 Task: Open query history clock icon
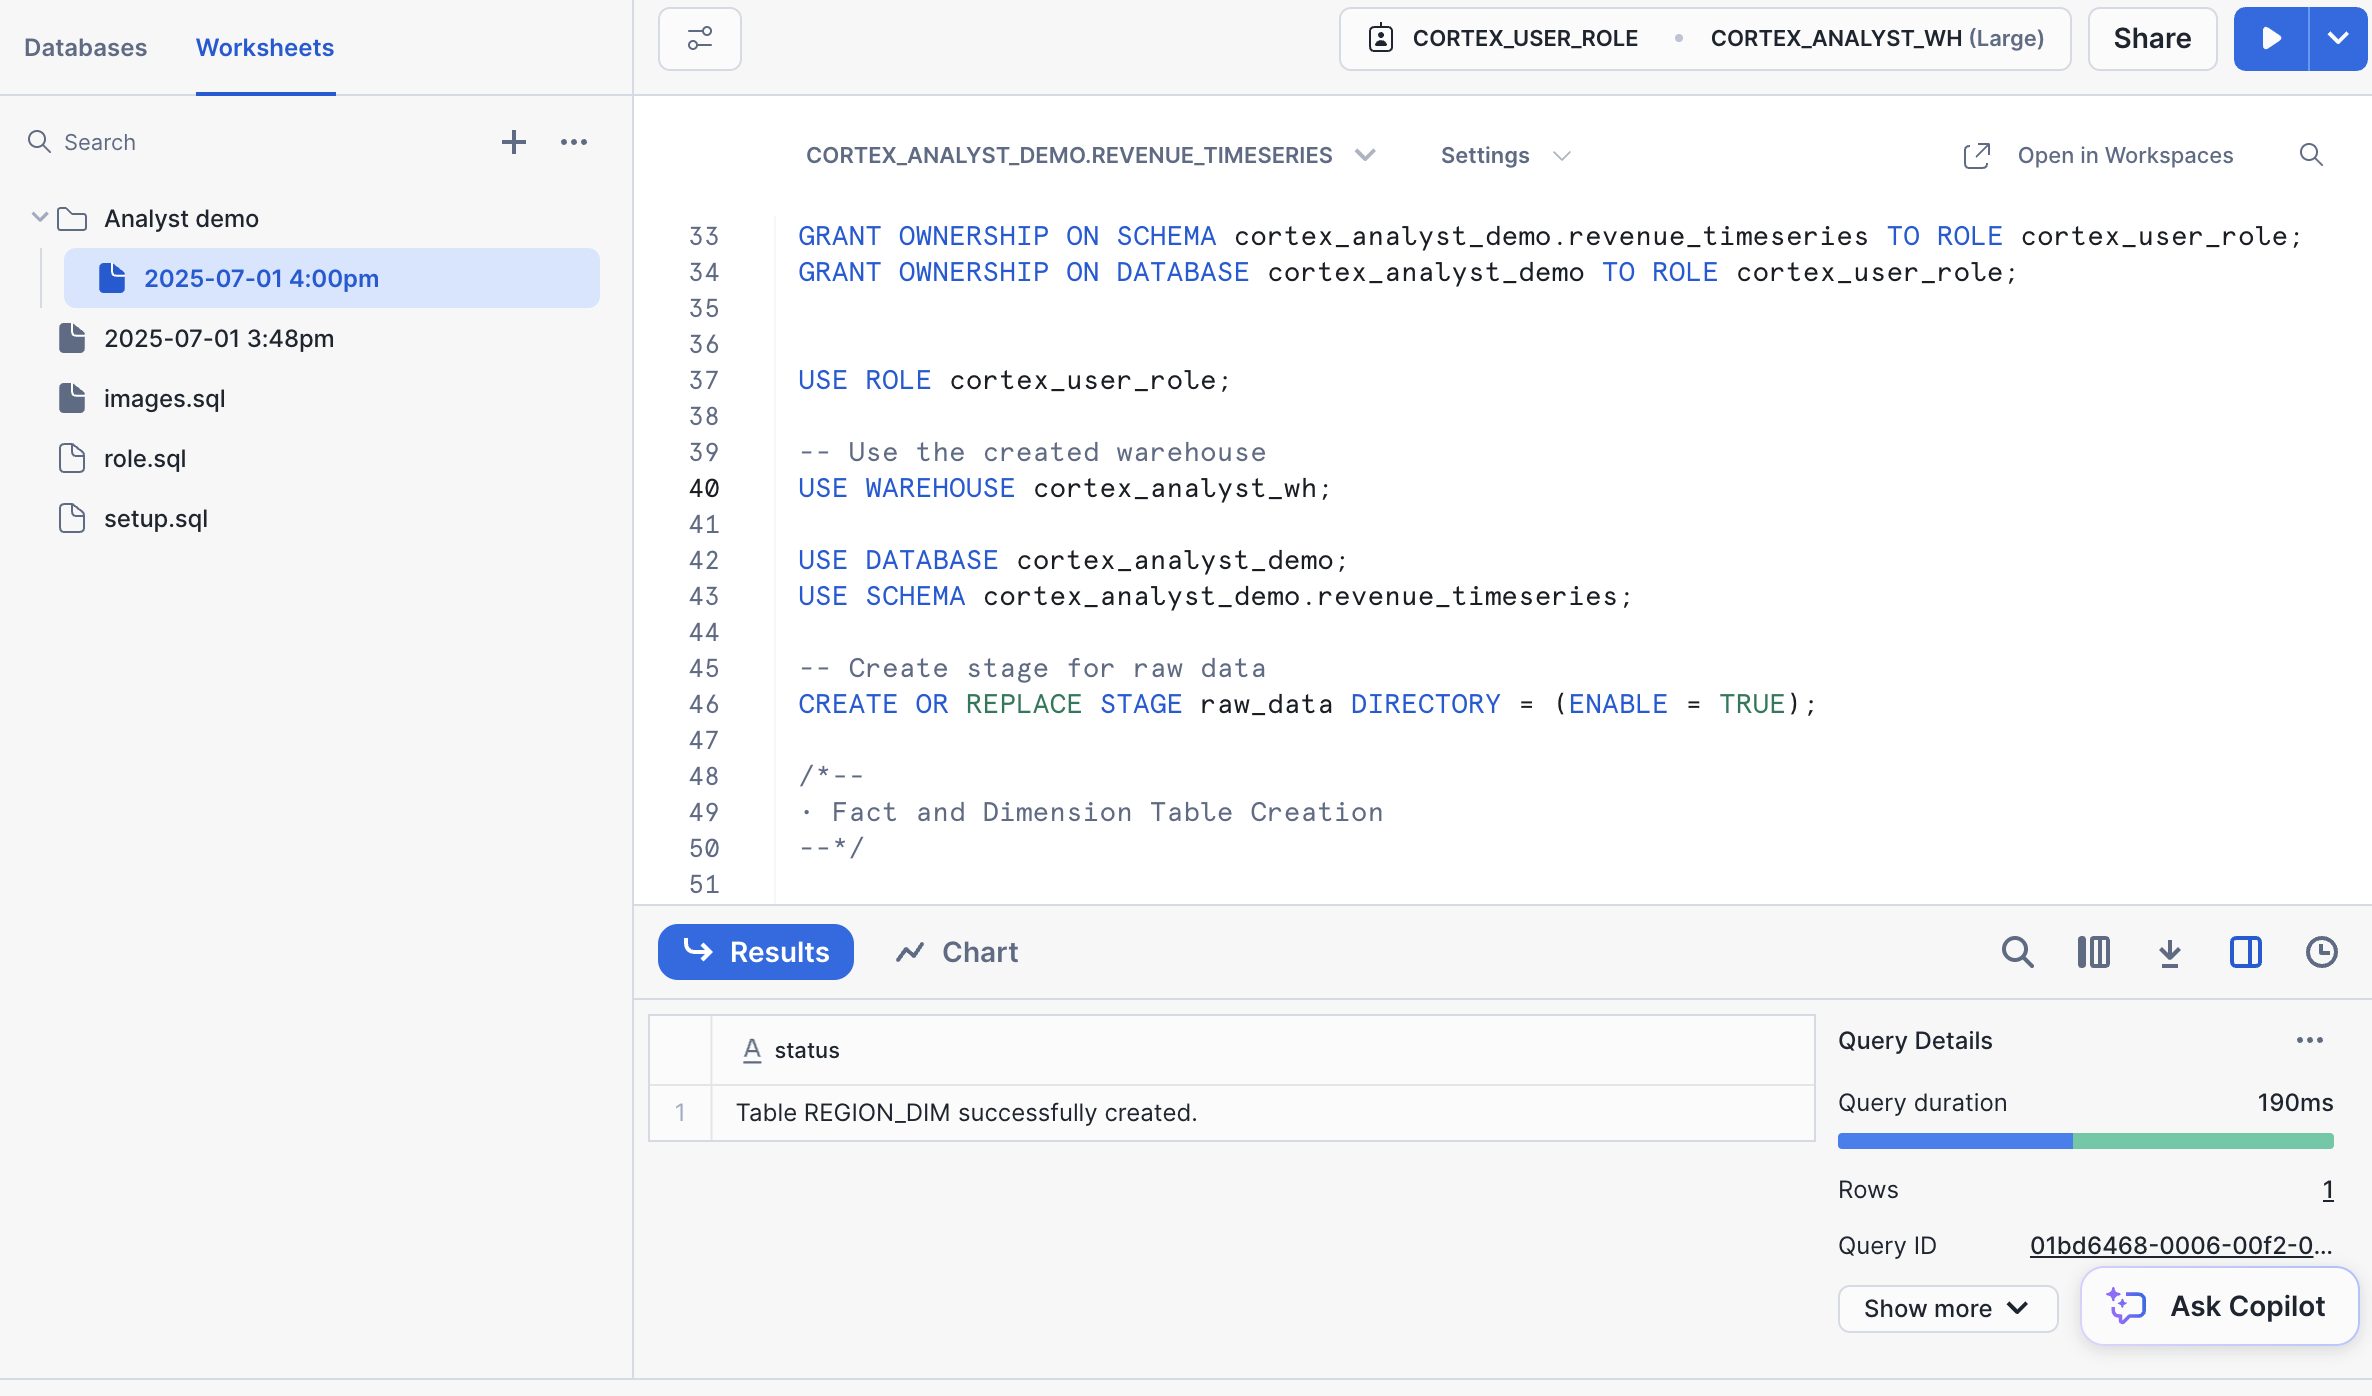(2321, 952)
